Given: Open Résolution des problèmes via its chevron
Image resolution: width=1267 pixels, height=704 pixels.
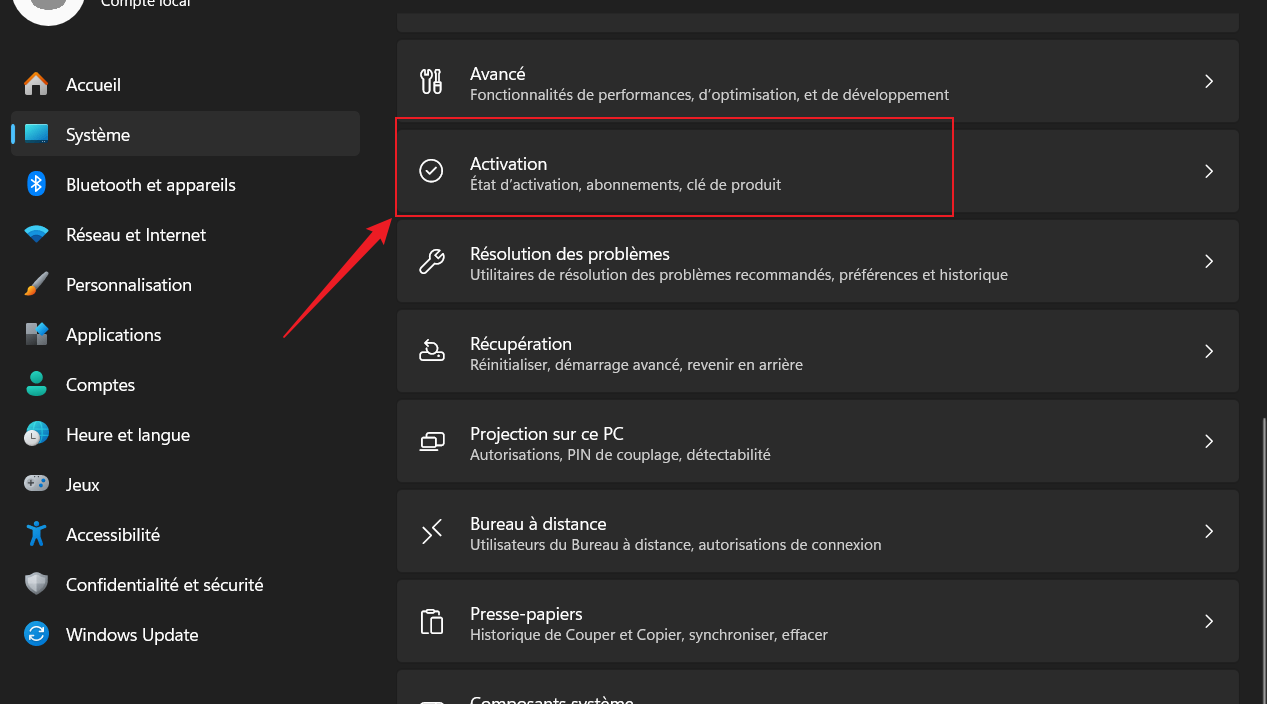Looking at the screenshot, I should pyautogui.click(x=1209, y=261).
